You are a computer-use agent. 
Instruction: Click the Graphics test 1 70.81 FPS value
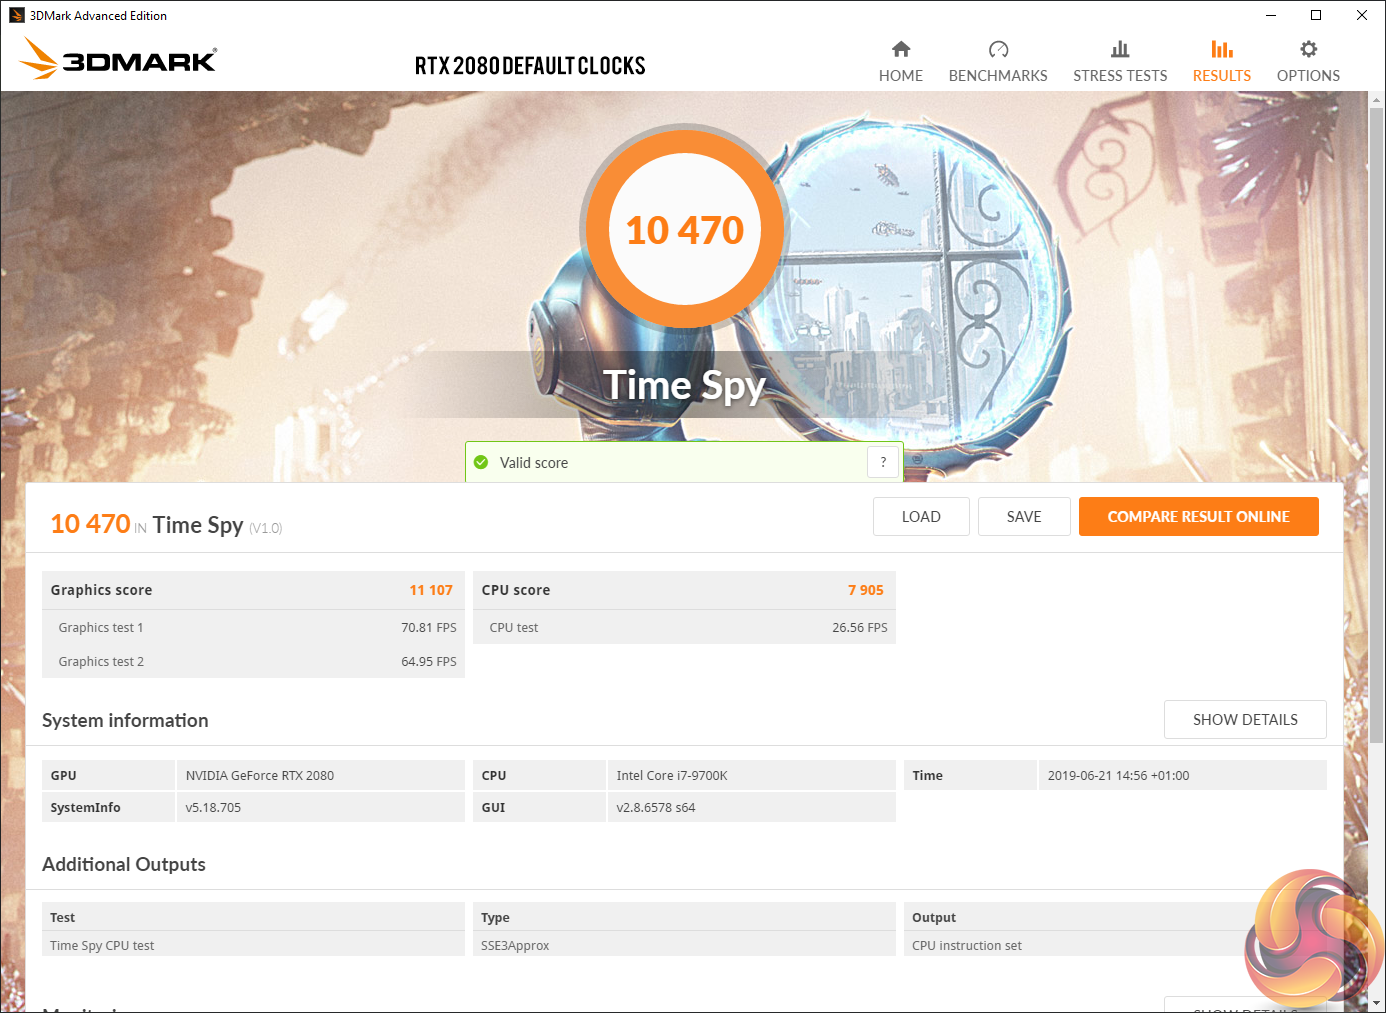429,628
